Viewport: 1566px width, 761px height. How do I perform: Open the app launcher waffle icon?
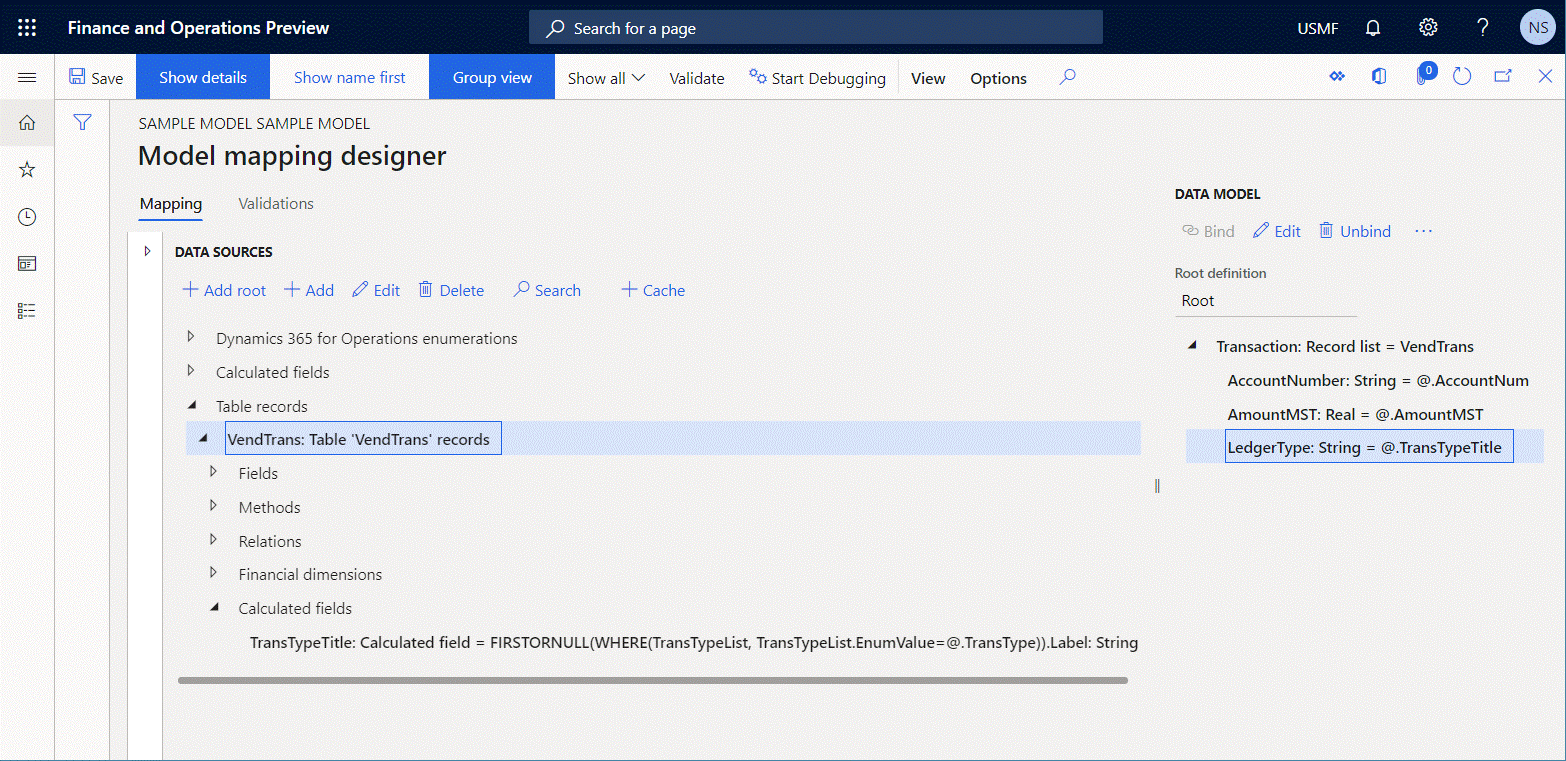27,27
